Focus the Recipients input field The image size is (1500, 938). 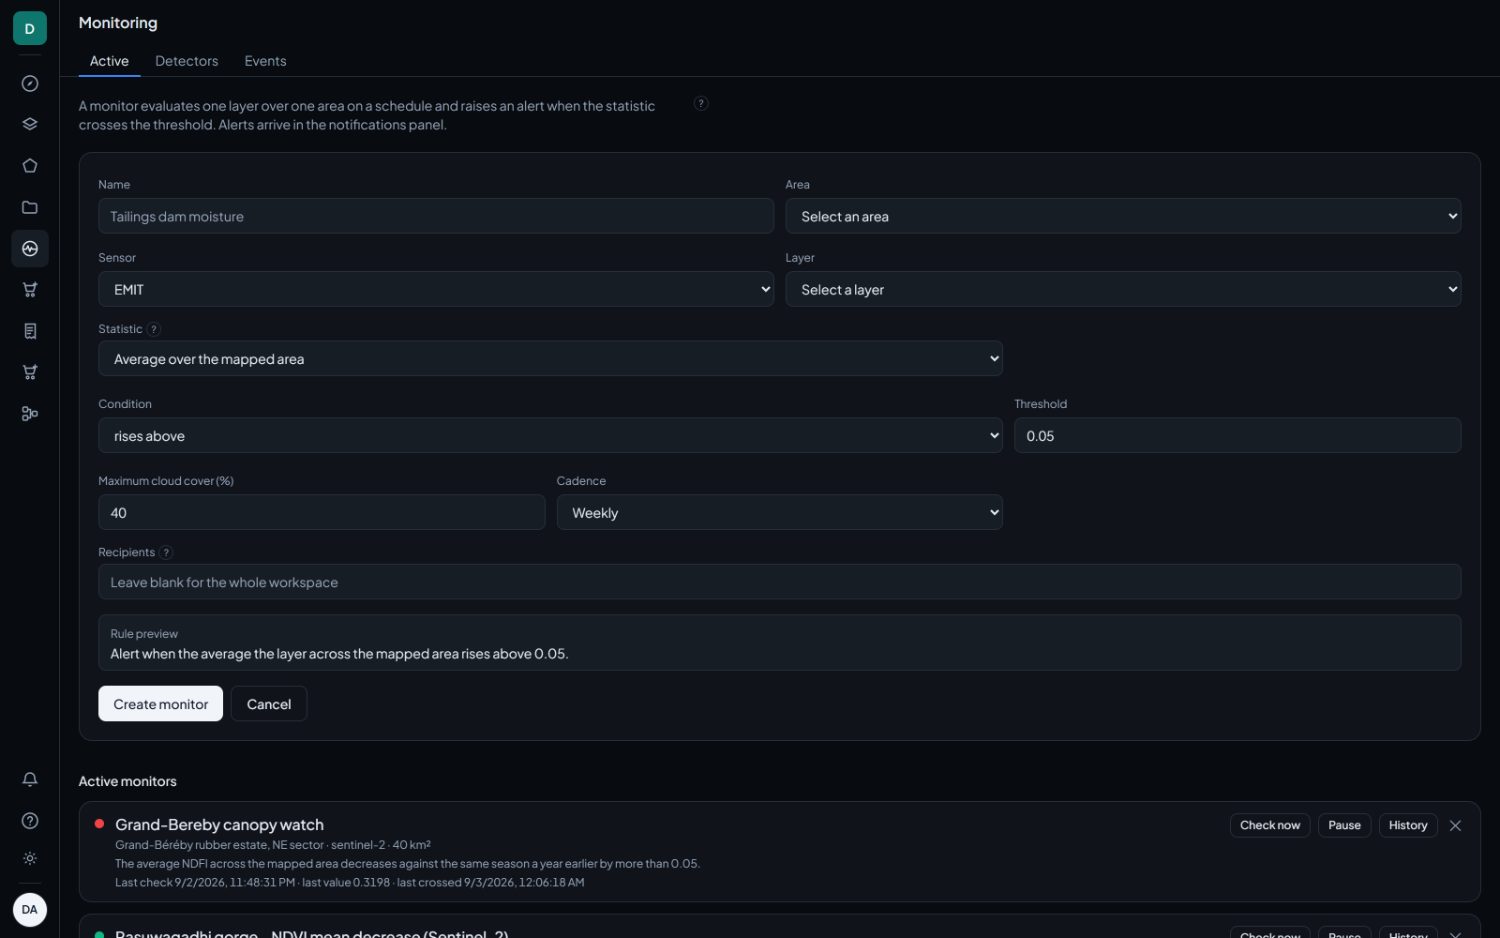pos(779,582)
